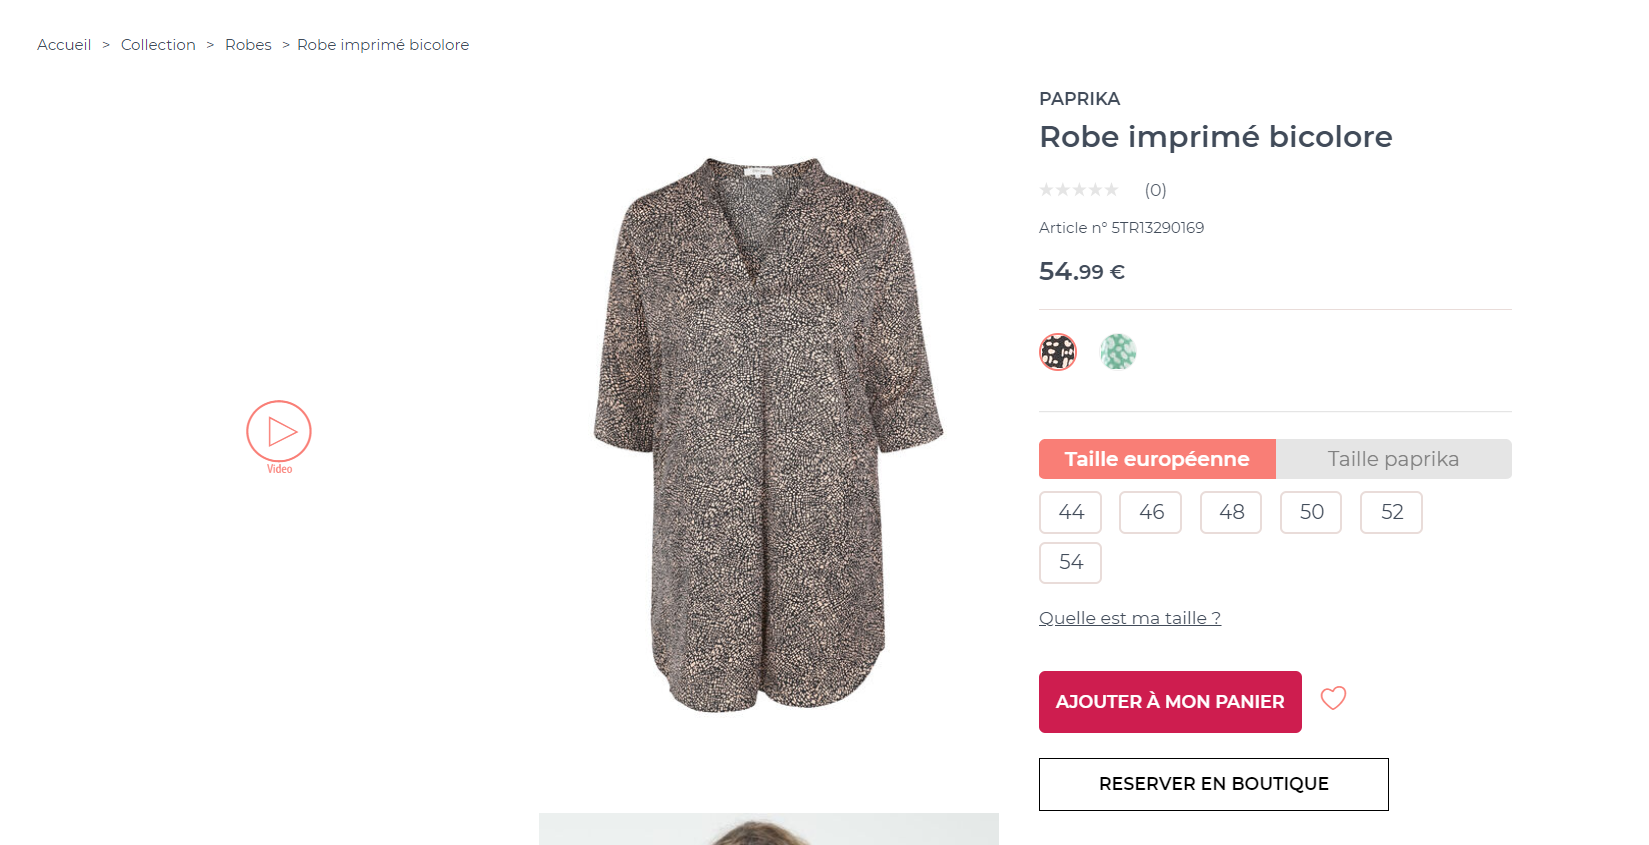The image size is (1649, 845).
Task: Select size 44
Action: click(x=1070, y=512)
